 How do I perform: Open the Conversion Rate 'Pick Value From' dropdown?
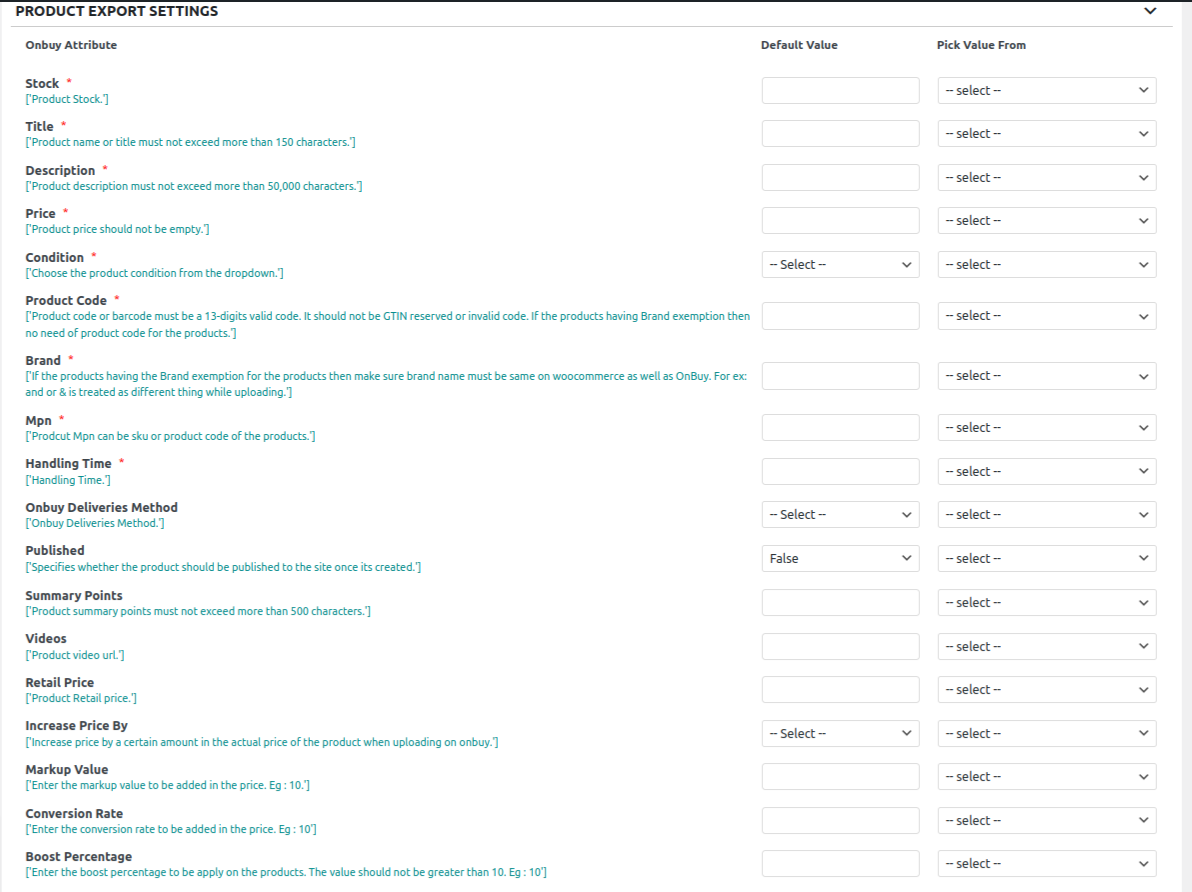pos(1047,821)
